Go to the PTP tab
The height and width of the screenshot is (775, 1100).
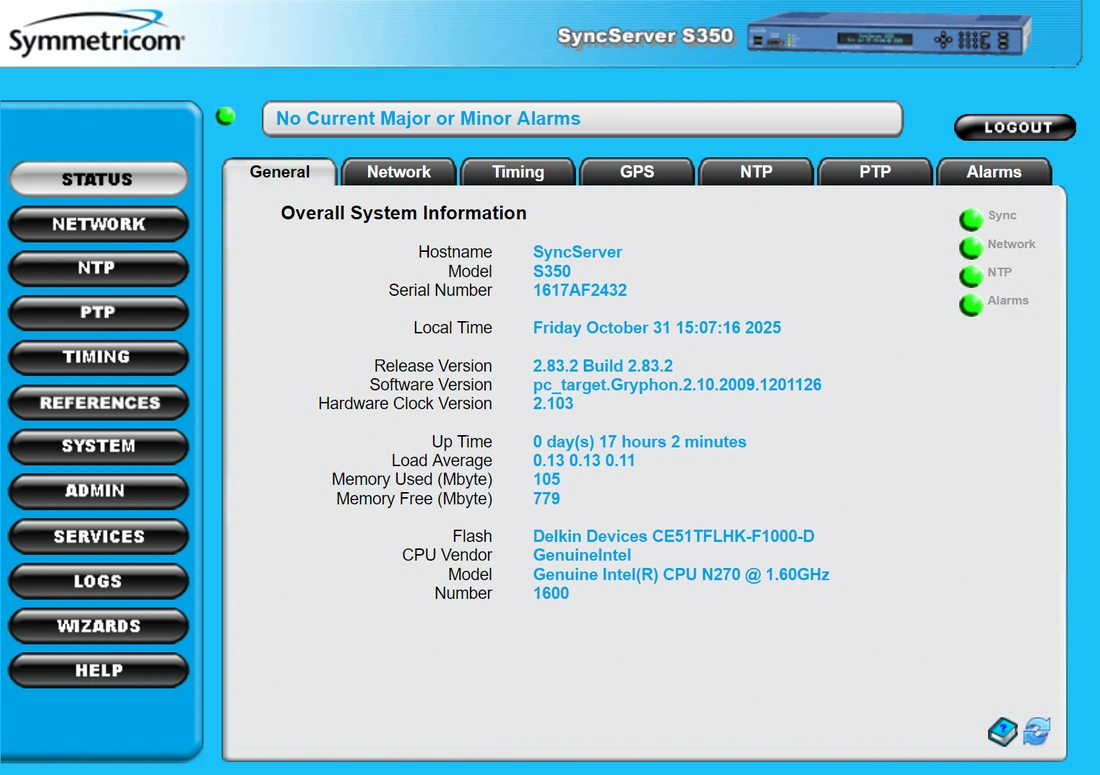click(874, 172)
